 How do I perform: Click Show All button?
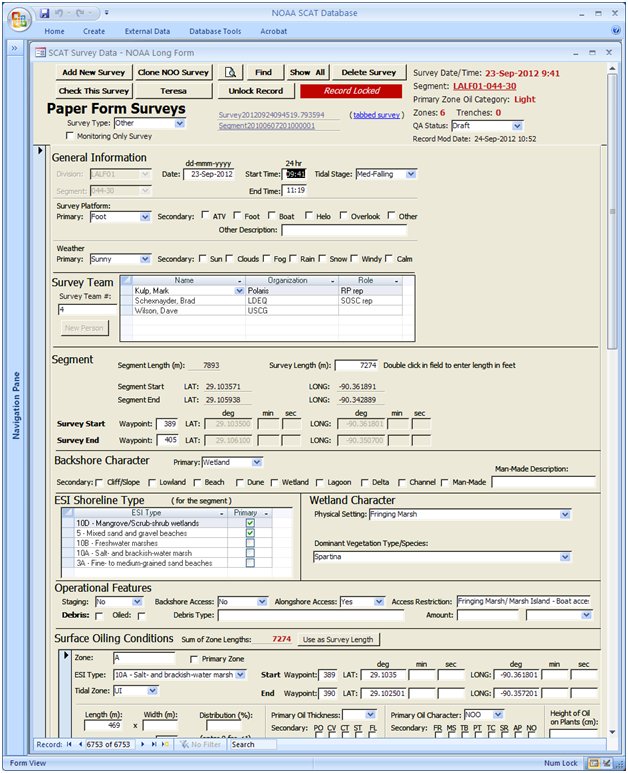coord(307,72)
